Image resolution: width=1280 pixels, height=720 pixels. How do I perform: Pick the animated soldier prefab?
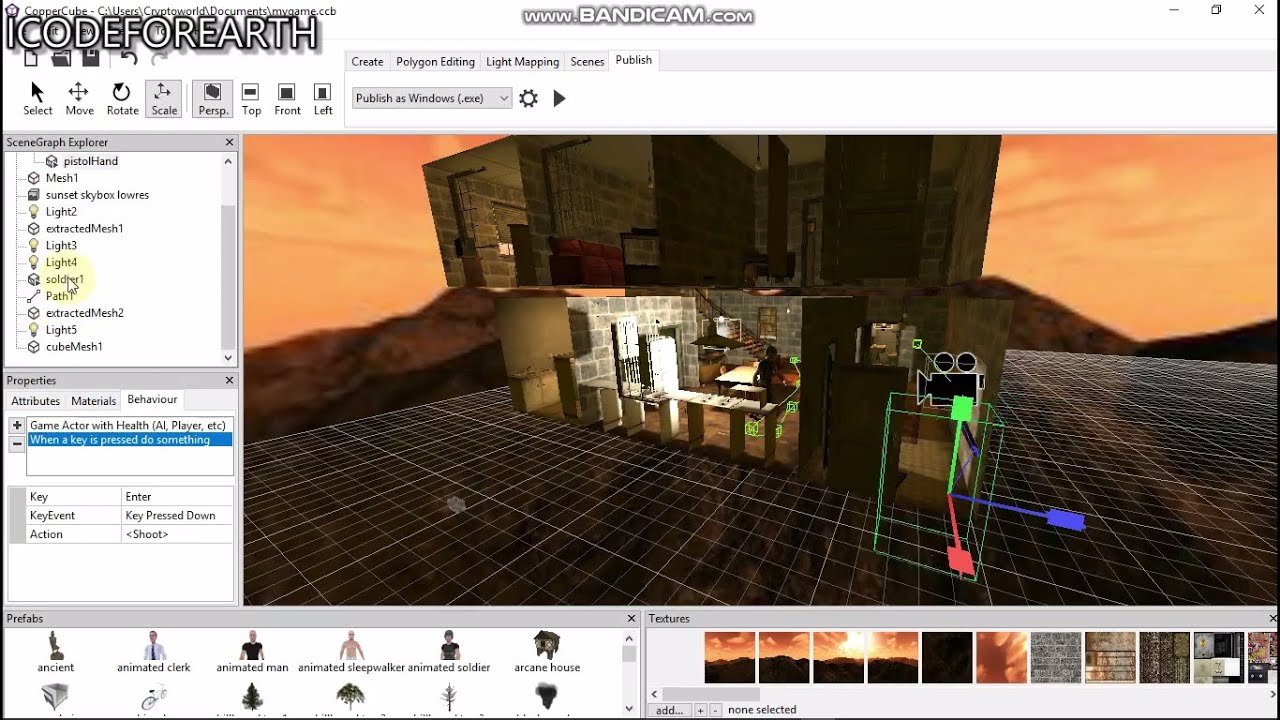coord(449,652)
